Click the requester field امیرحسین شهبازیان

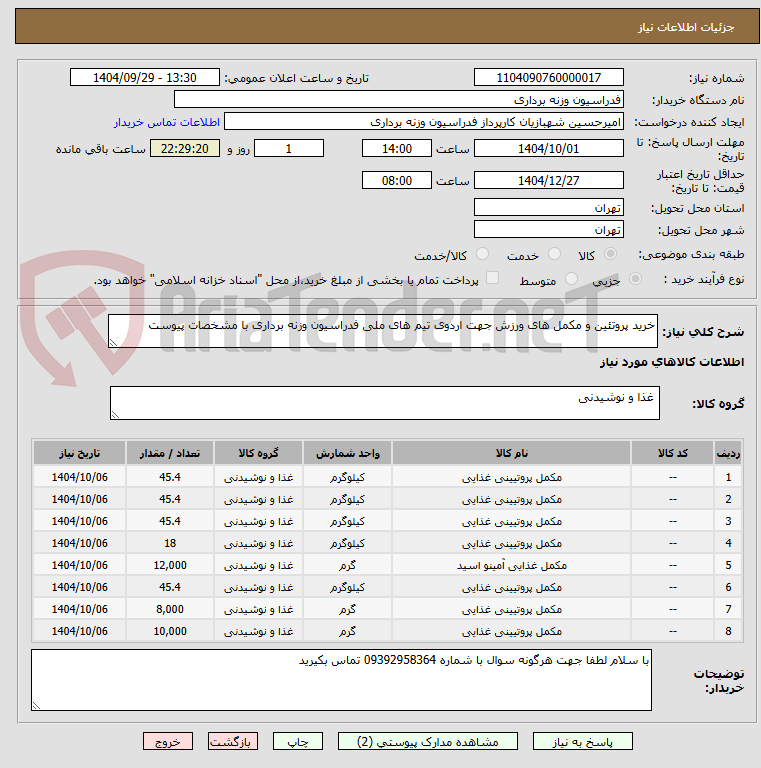(x=424, y=121)
